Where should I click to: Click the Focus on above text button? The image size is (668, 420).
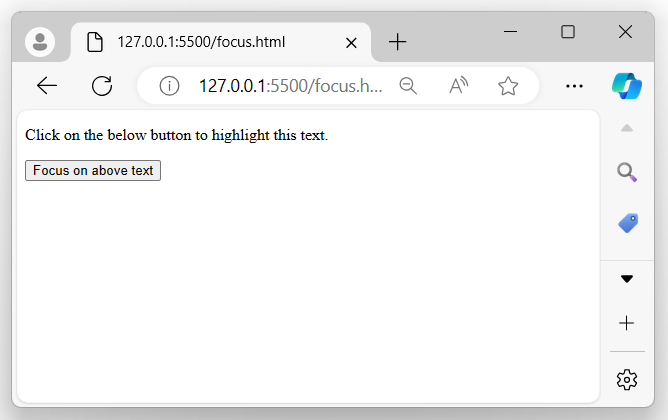(93, 170)
